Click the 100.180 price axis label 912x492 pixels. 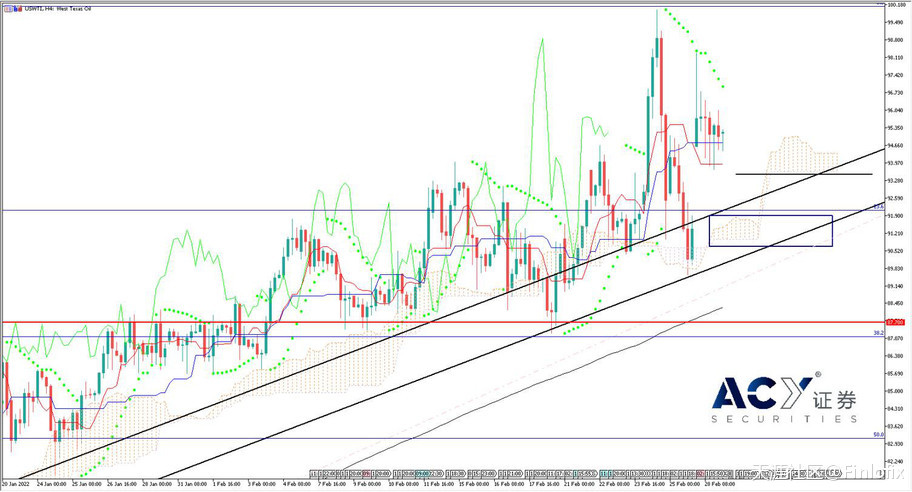pyautogui.click(x=895, y=5)
